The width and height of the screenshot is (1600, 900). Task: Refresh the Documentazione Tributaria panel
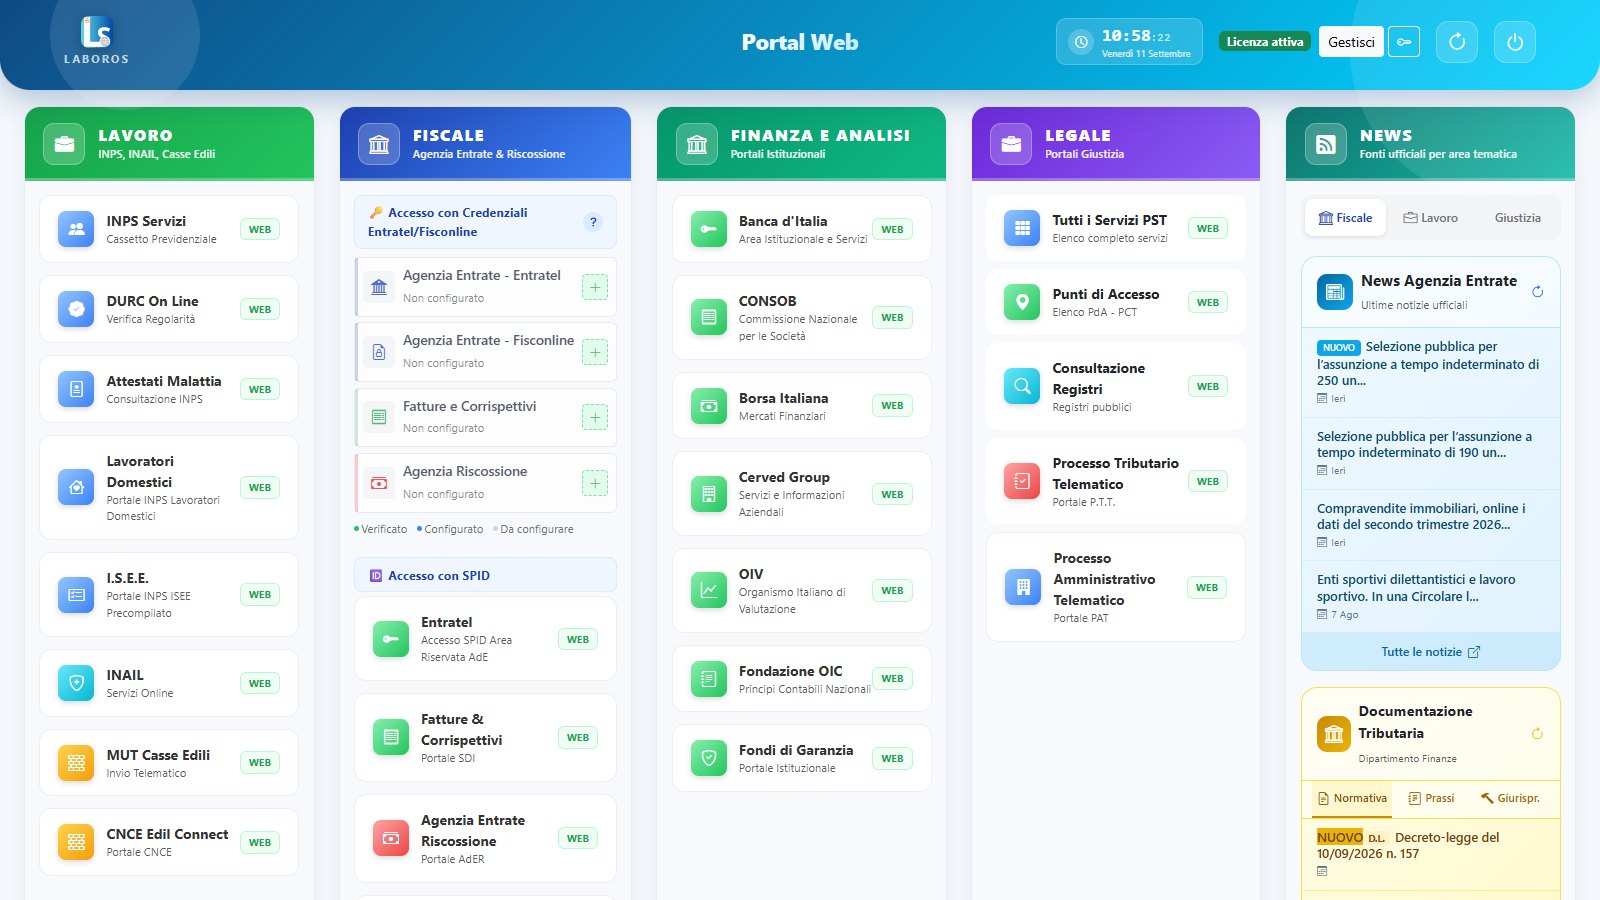click(1537, 734)
